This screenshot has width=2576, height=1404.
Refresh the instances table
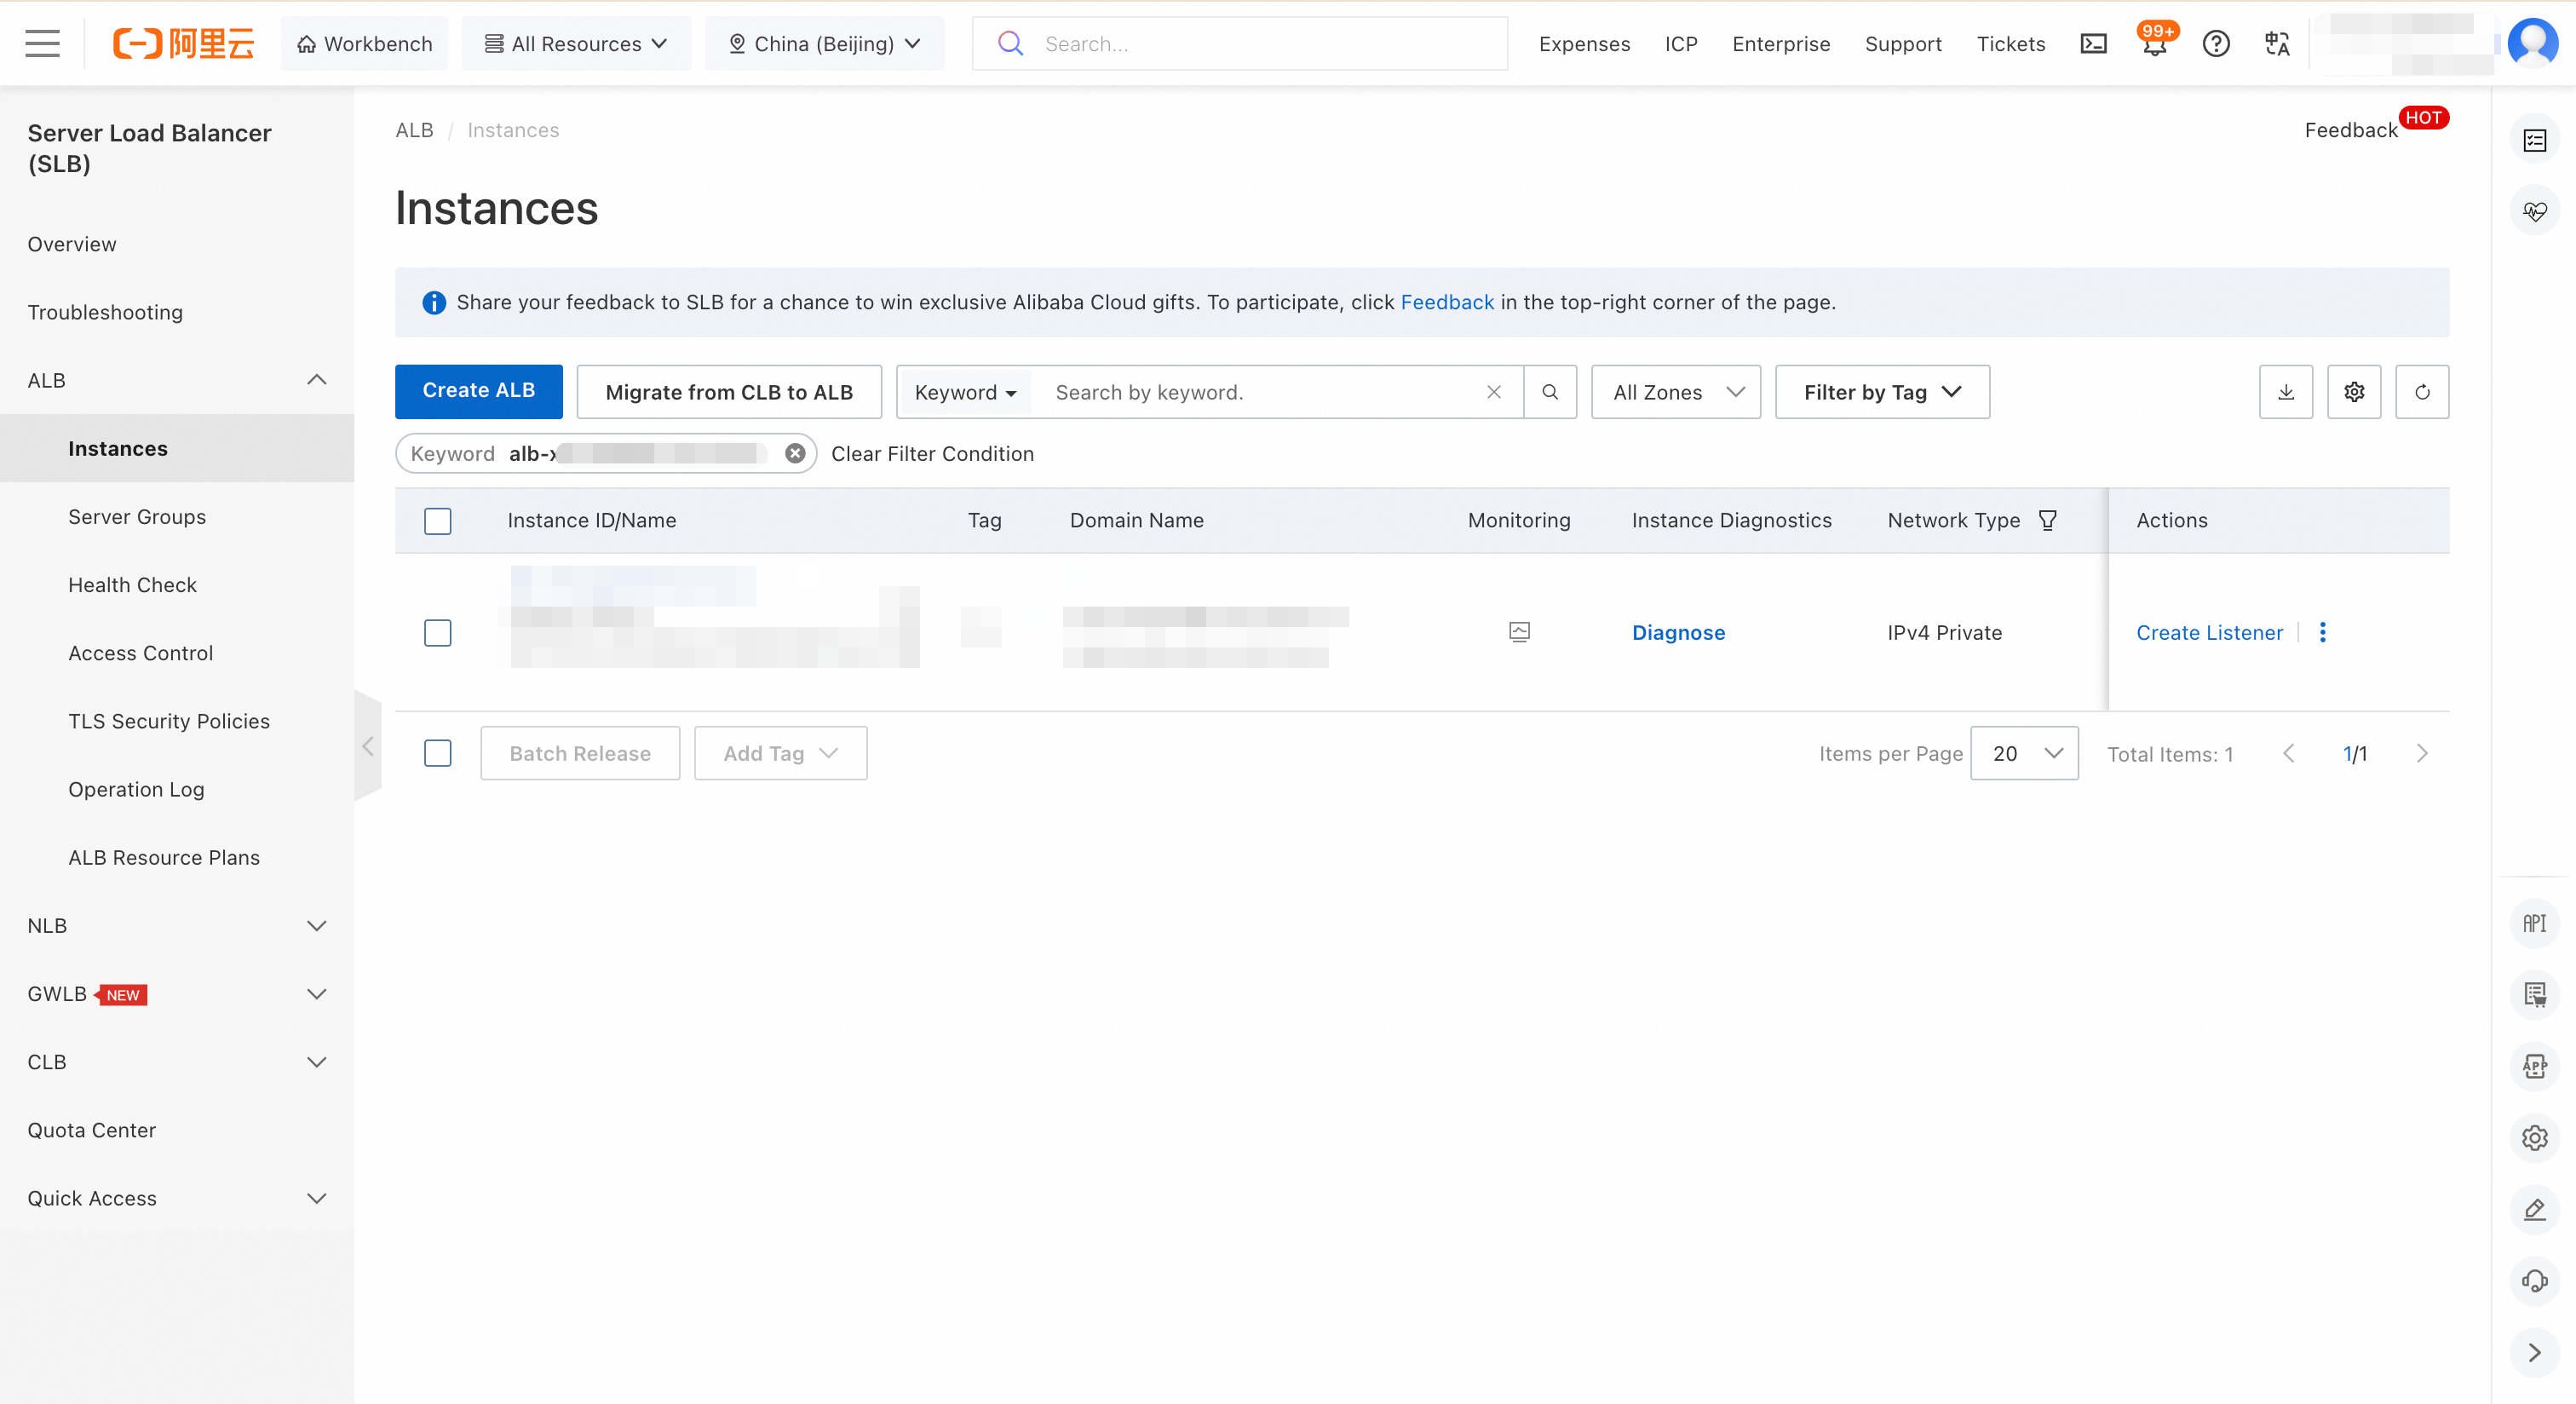(2422, 392)
